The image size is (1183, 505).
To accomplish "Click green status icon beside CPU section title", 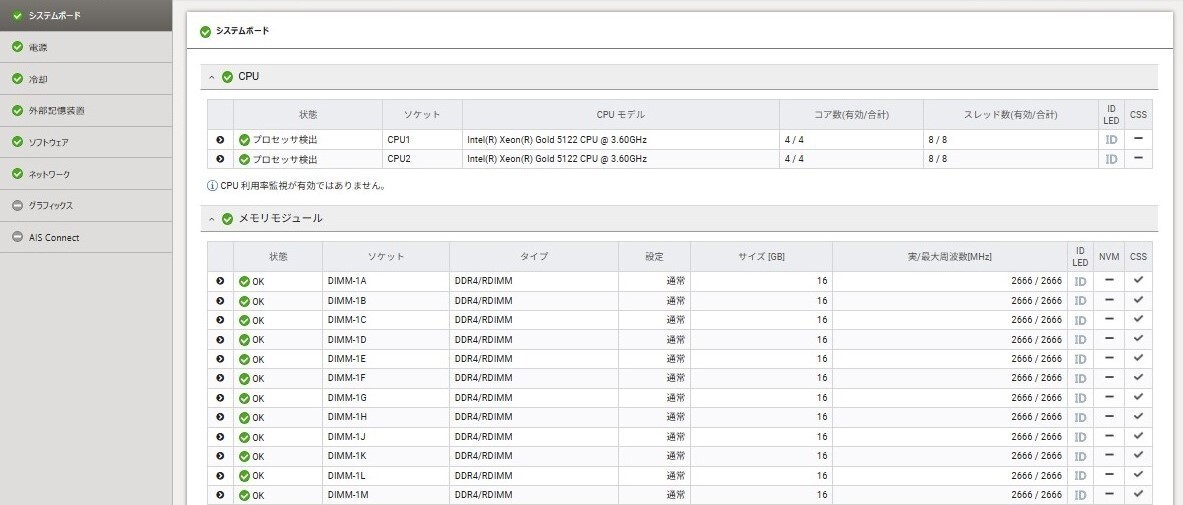I will pos(227,77).
